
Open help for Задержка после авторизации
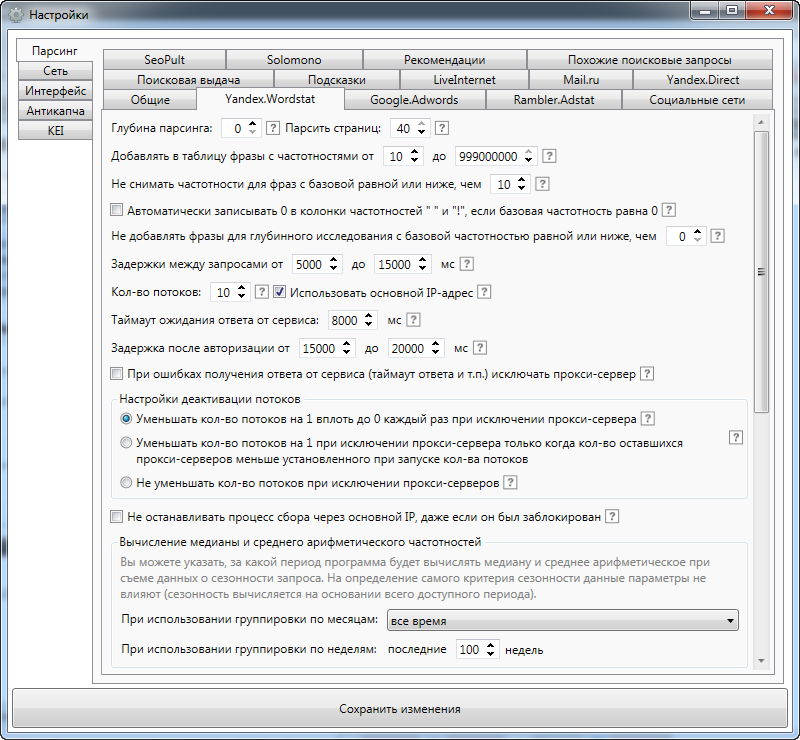click(480, 348)
